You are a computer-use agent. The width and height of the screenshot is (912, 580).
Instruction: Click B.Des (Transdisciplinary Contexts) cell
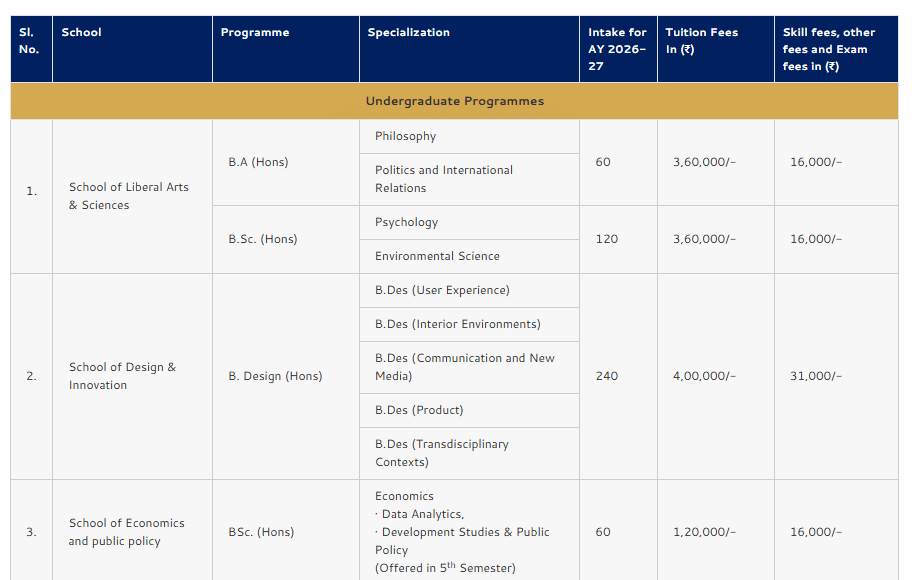(x=442, y=453)
